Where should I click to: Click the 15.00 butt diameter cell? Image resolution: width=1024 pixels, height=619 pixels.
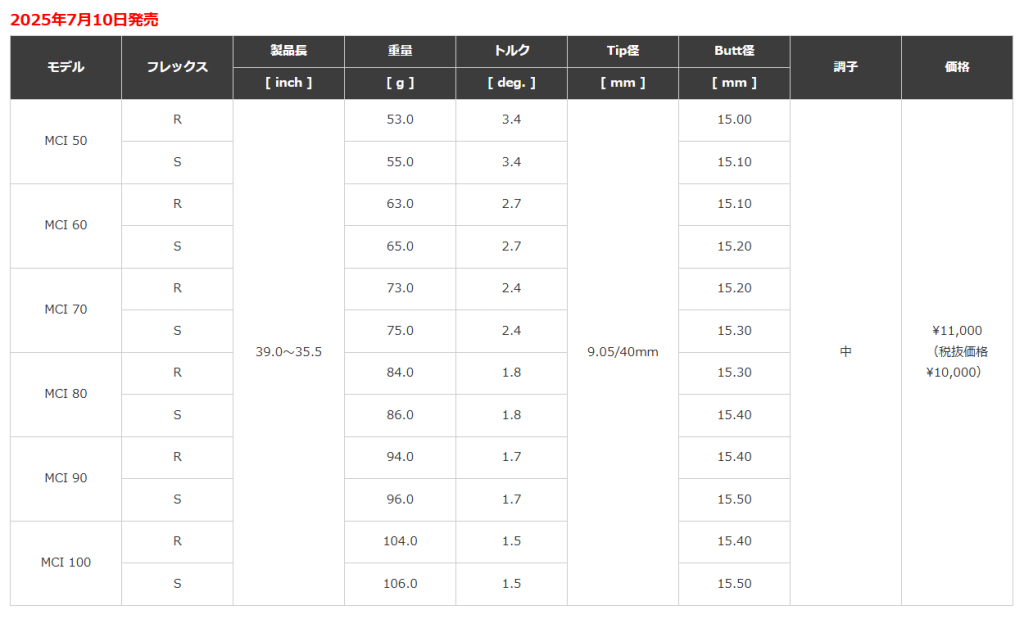pyautogui.click(x=734, y=120)
